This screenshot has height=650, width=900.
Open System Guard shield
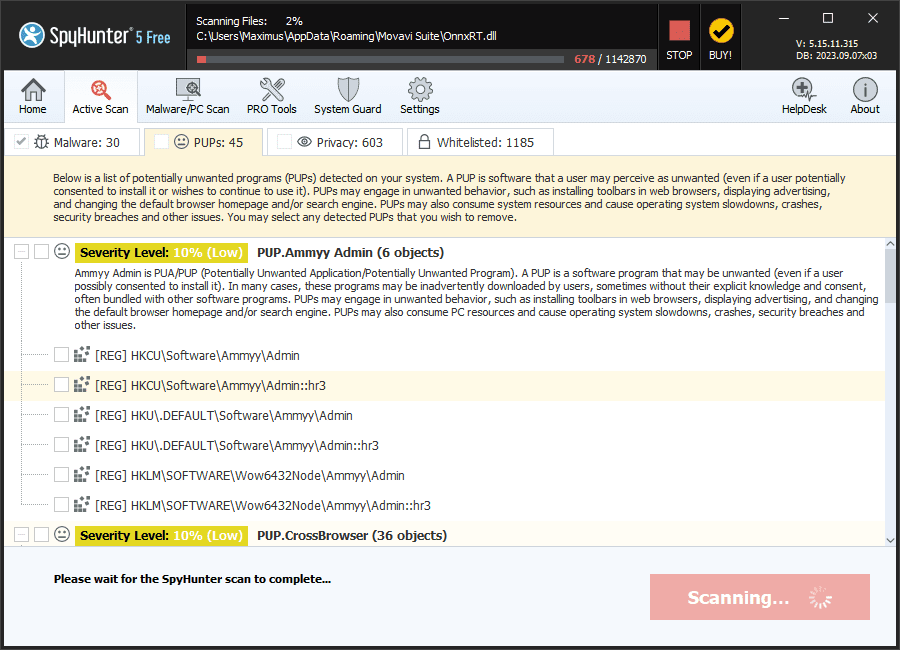click(x=348, y=96)
